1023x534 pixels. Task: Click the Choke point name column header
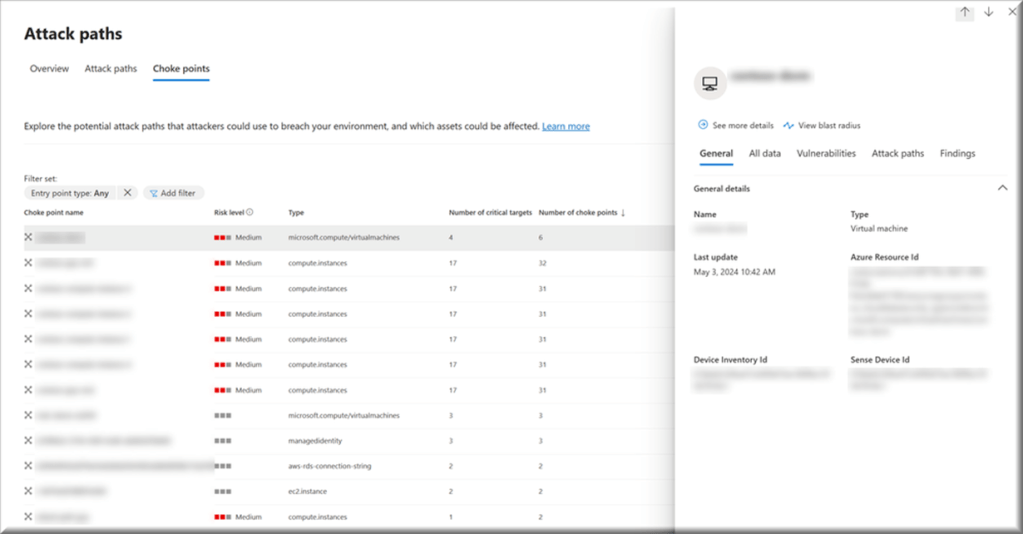(54, 212)
